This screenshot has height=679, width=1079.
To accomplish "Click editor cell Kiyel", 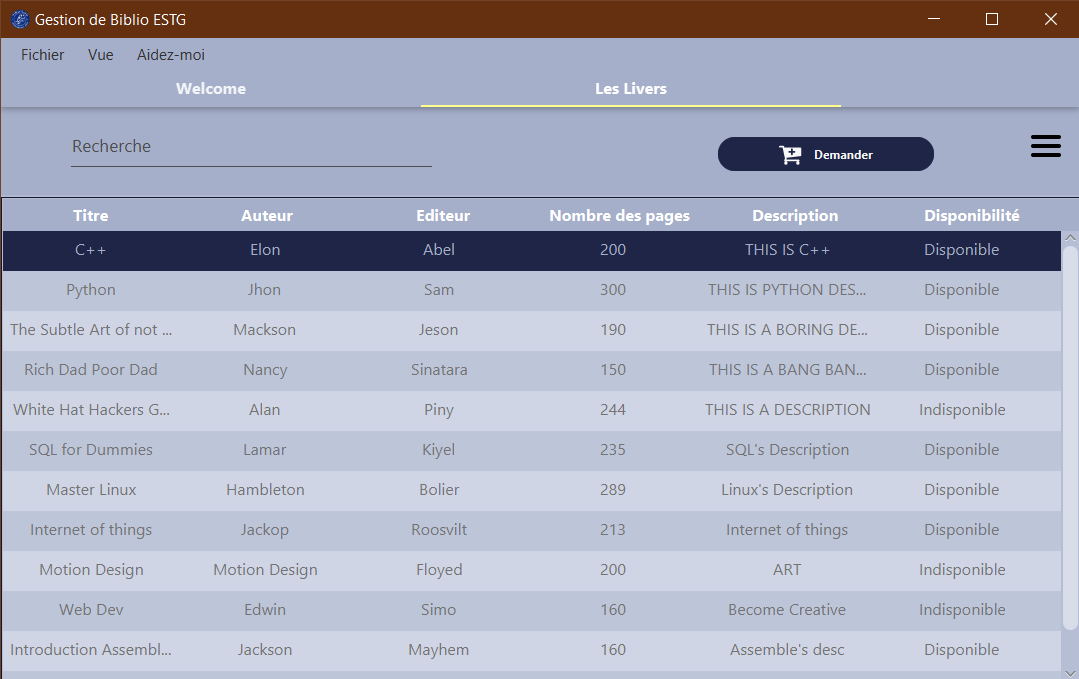I will (x=439, y=450).
